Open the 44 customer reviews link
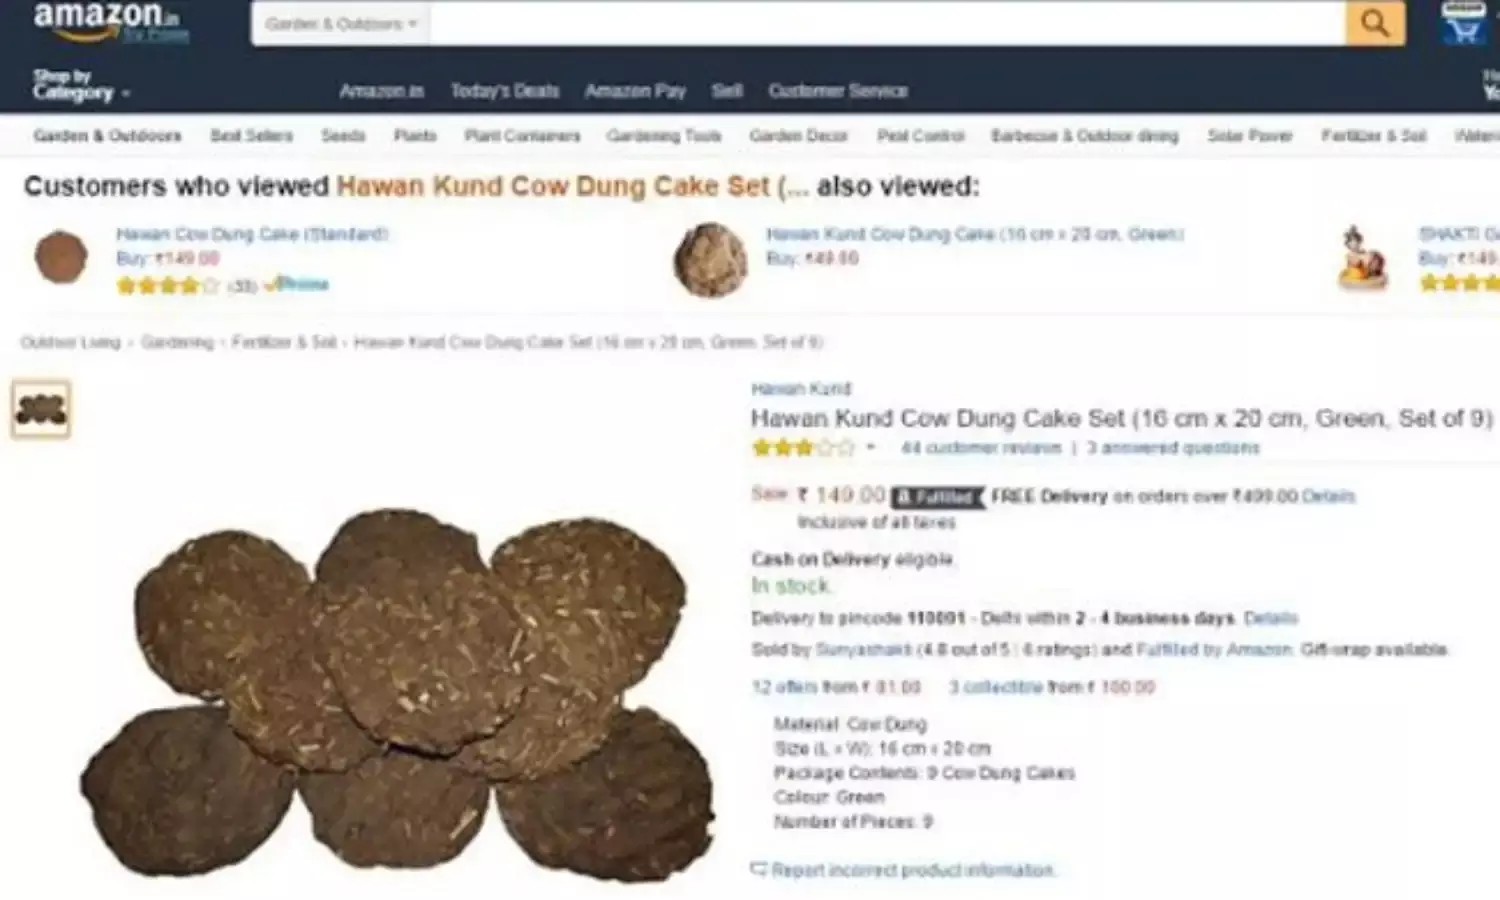The width and height of the screenshot is (1500, 900). [x=981, y=448]
